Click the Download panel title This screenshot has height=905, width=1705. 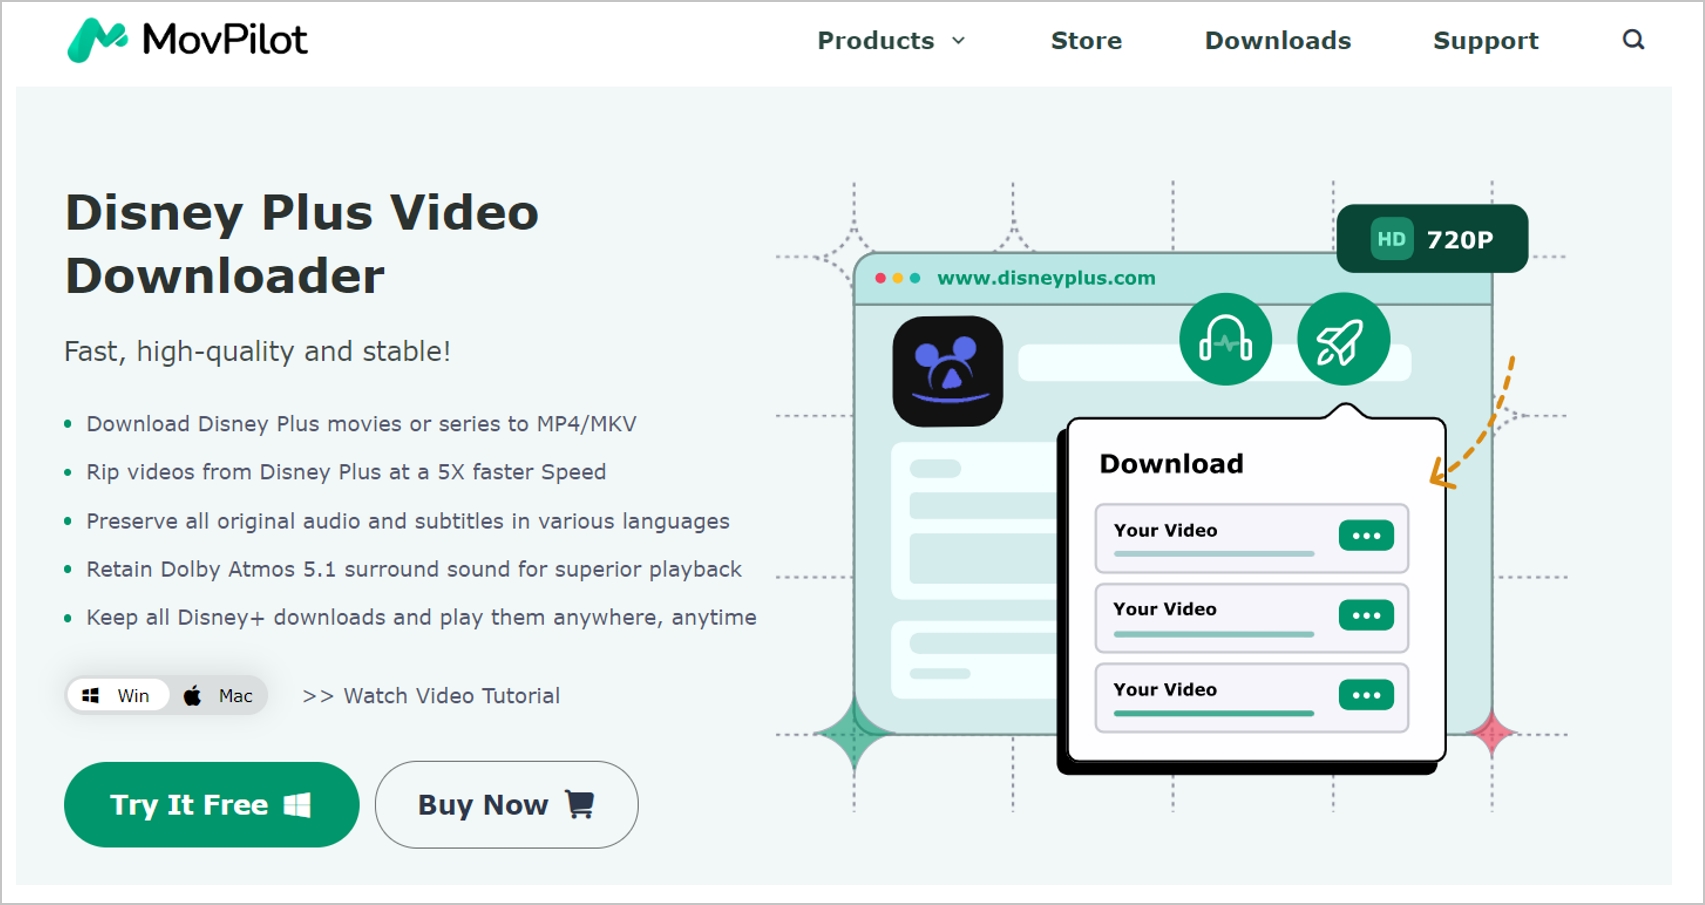coord(1171,464)
